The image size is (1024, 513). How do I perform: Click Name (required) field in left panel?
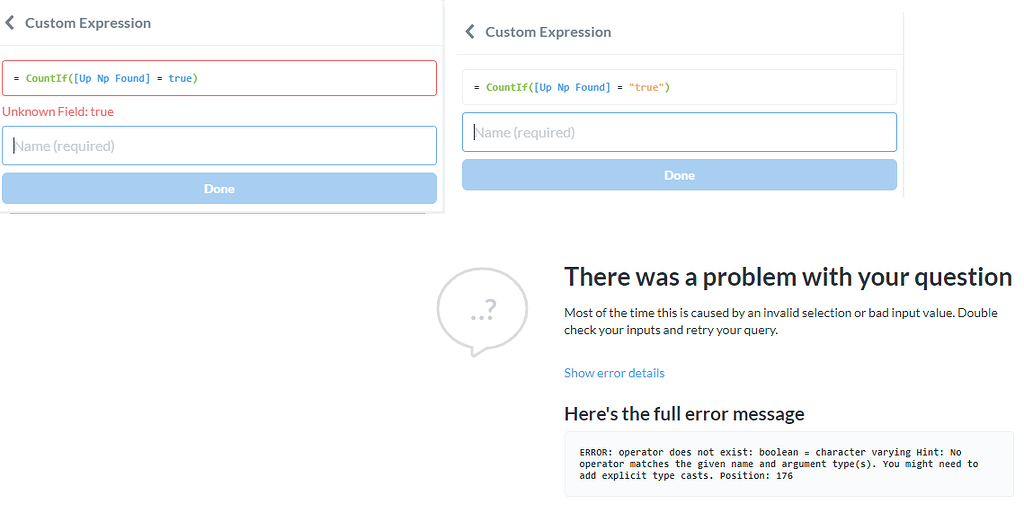coord(219,146)
